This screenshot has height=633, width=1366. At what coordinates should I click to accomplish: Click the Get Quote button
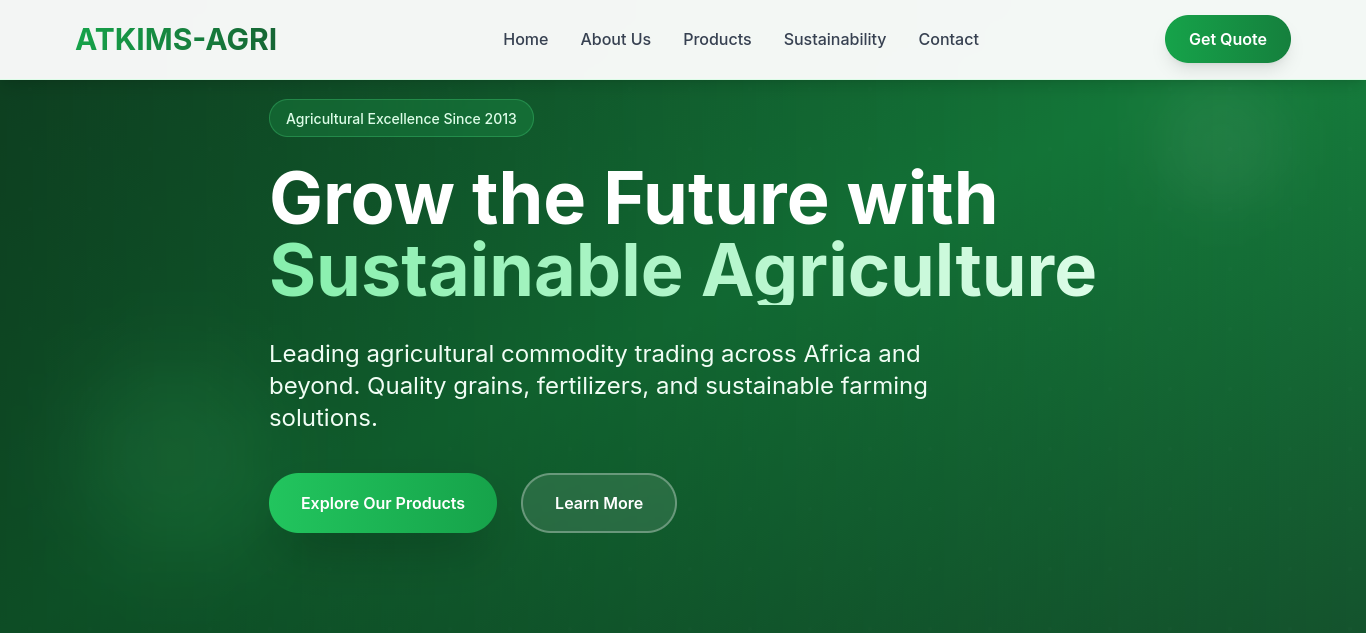pos(1227,39)
